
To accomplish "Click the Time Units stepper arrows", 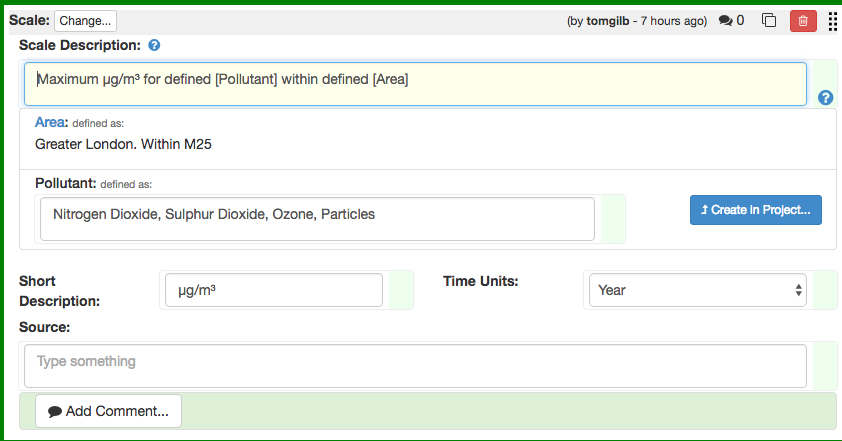I will pos(799,290).
